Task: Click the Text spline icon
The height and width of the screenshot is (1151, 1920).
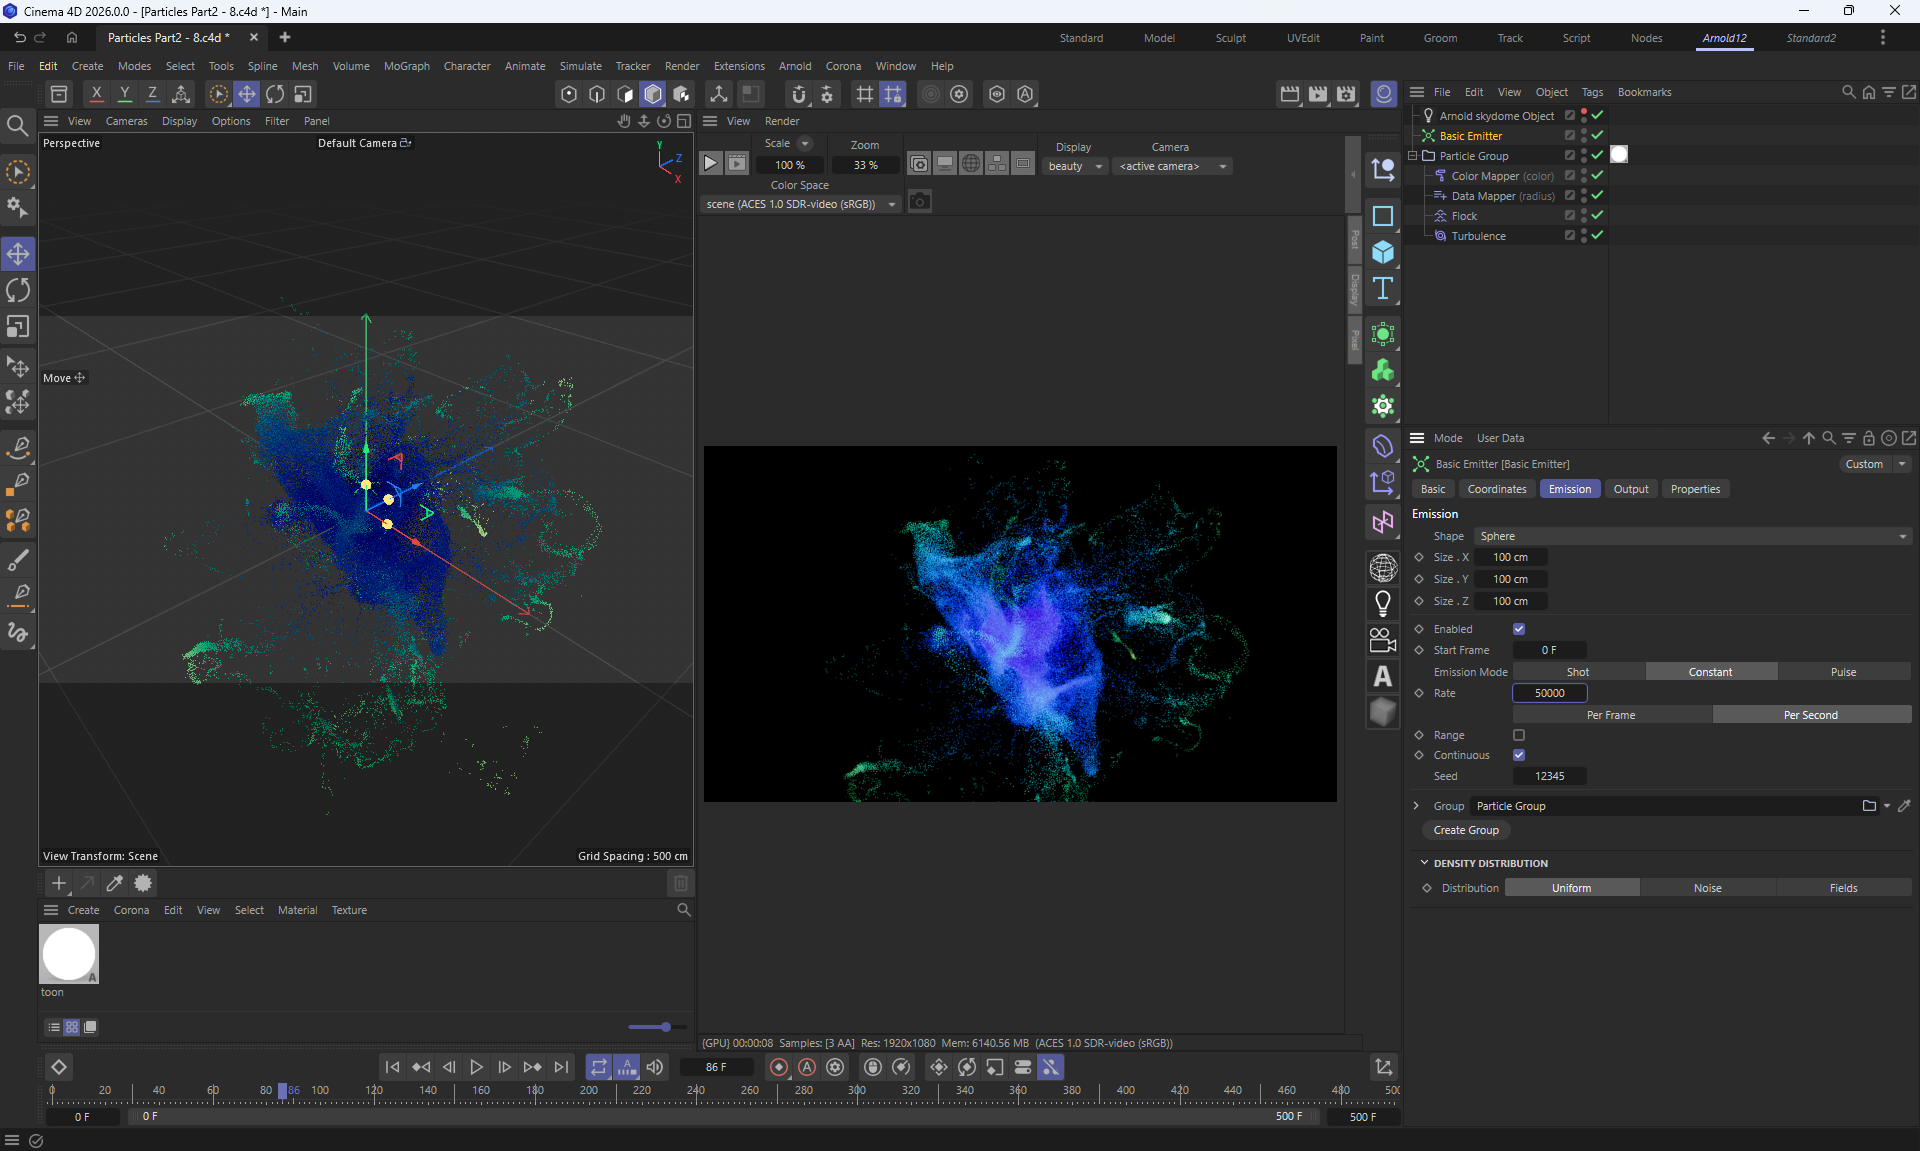Action: pyautogui.click(x=1383, y=289)
